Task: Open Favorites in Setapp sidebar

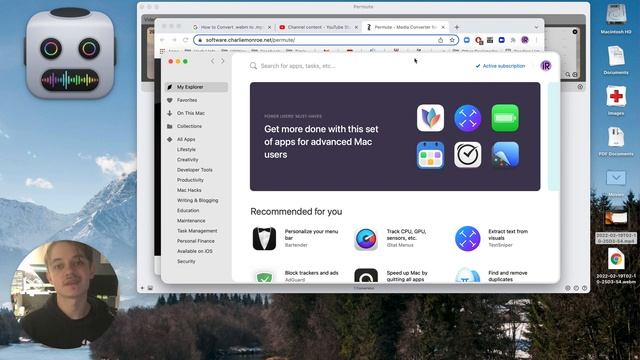Action: click(187, 100)
